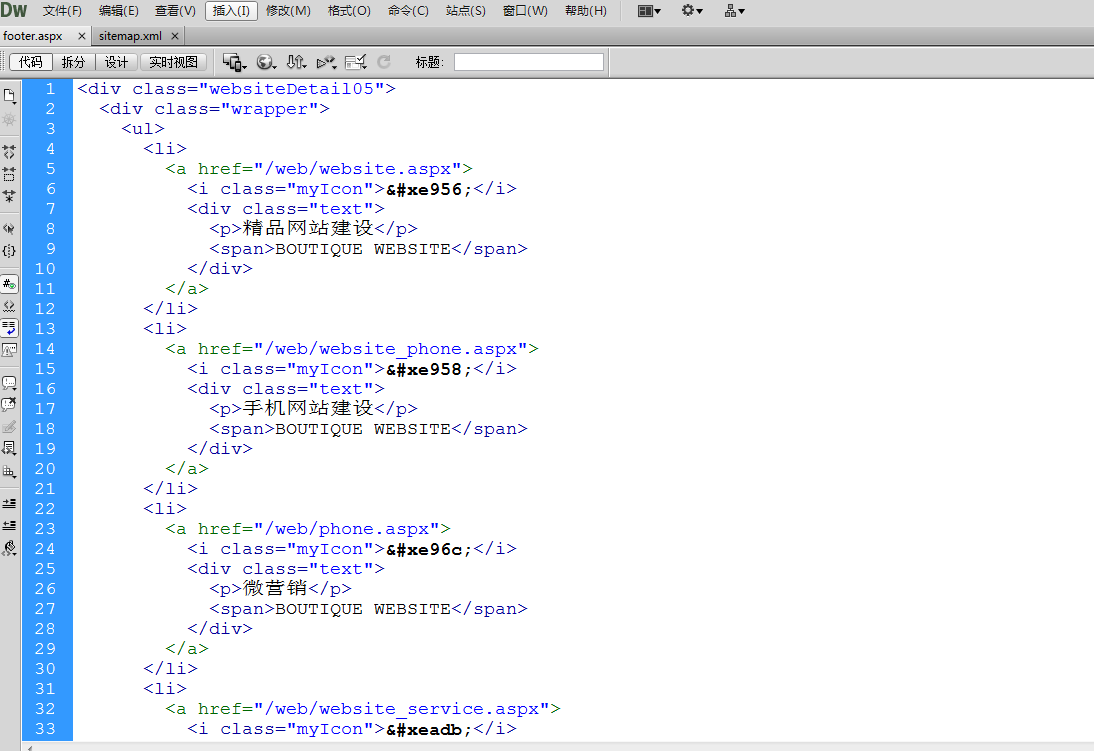Click the Remove Comment icon
This screenshot has height=751, width=1094.
tap(9, 404)
